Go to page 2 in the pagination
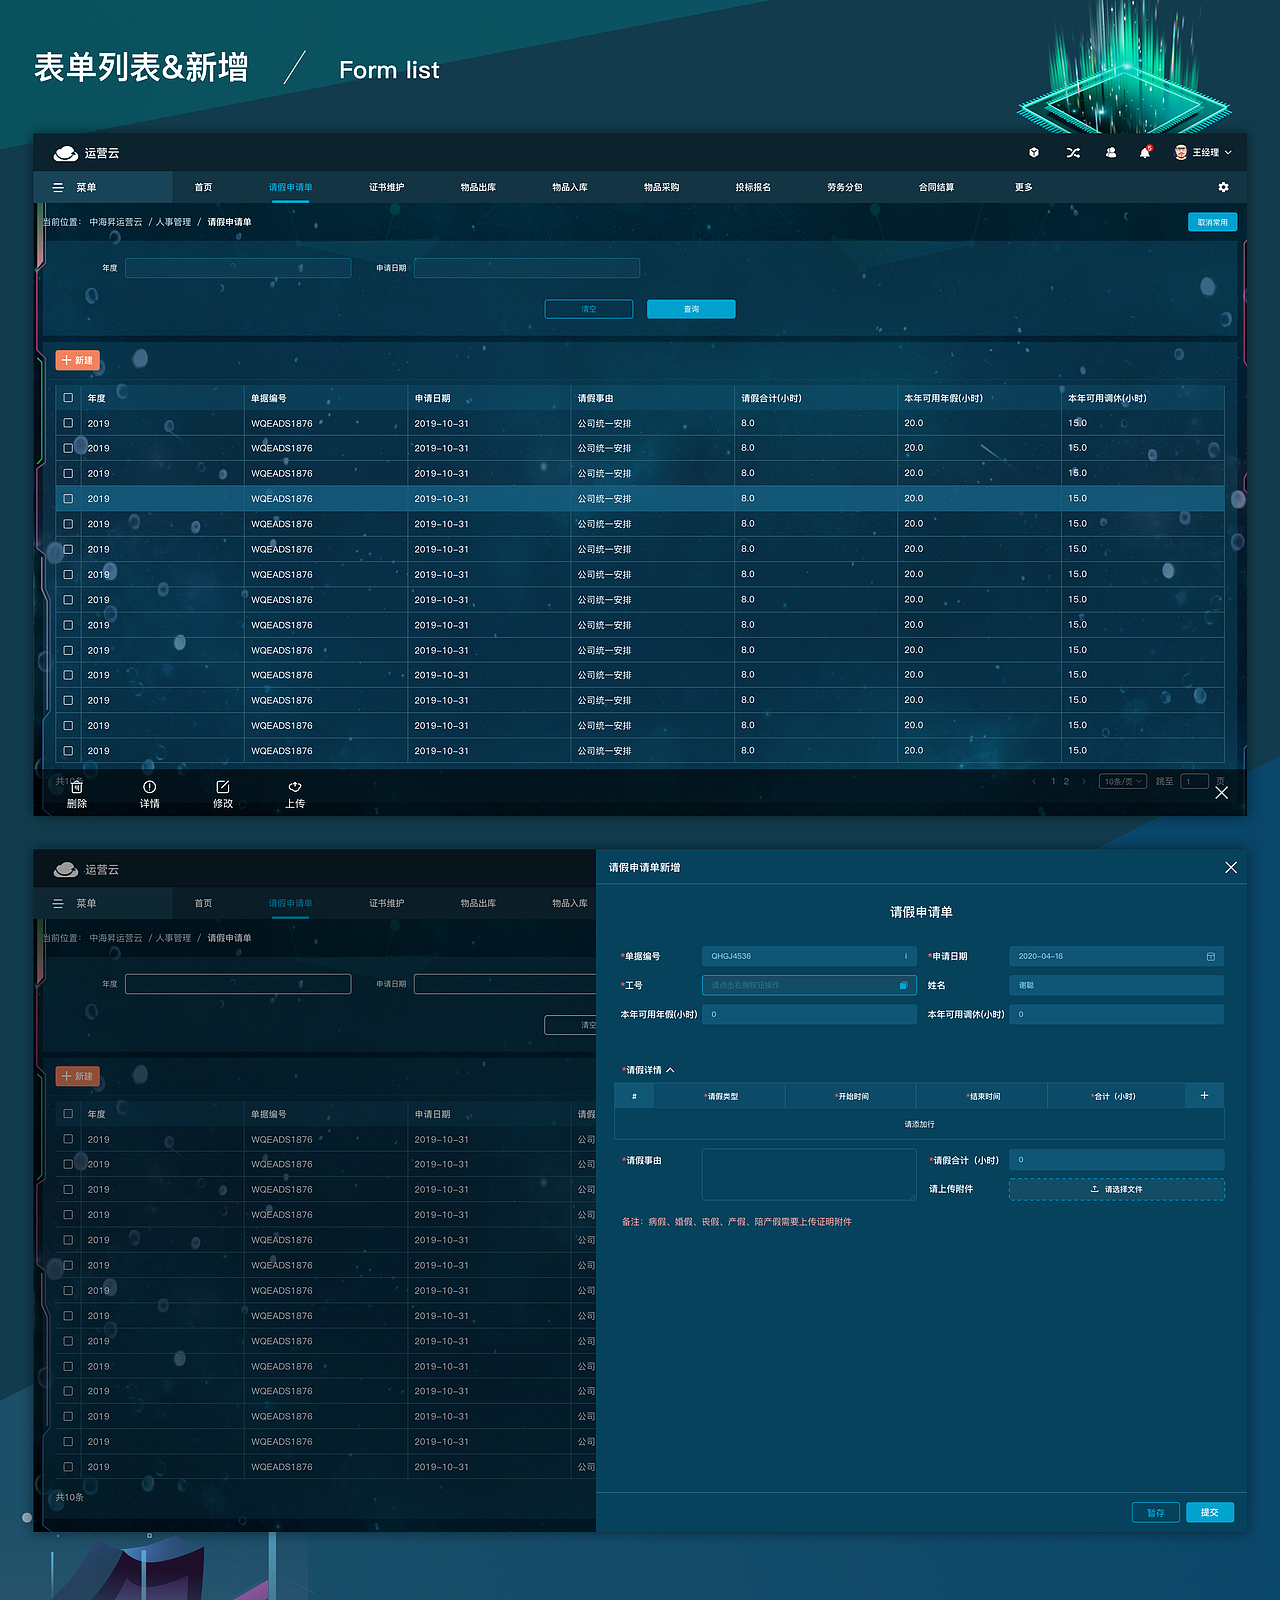Image resolution: width=1280 pixels, height=1600 pixels. 1066,781
